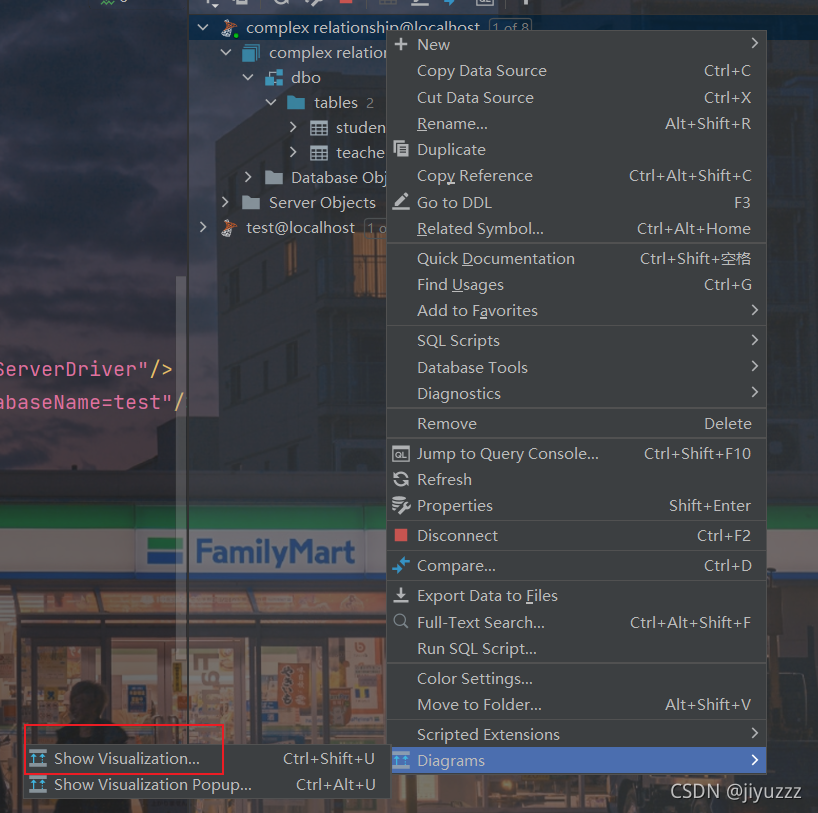Expand the teacher table node
Screen dimensions: 818x813
[293, 152]
